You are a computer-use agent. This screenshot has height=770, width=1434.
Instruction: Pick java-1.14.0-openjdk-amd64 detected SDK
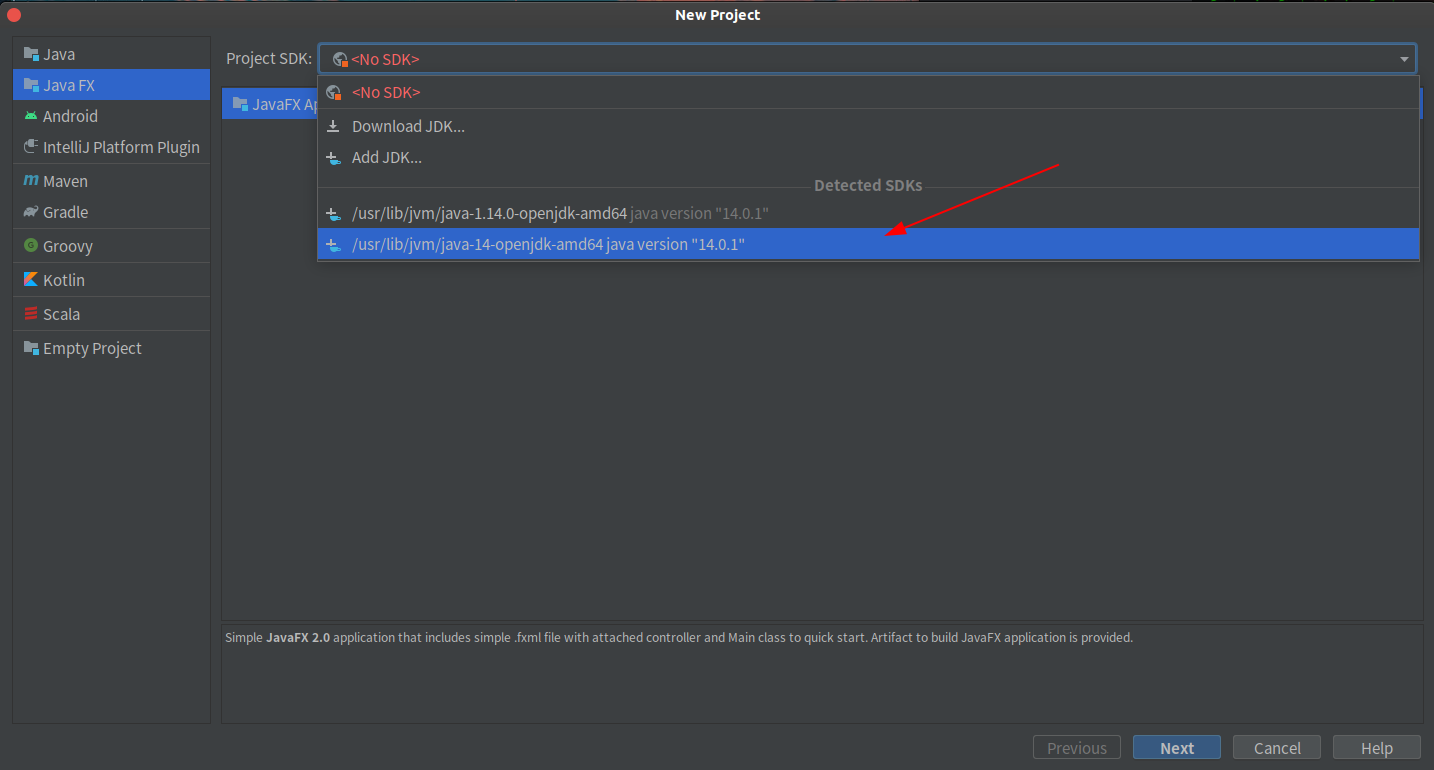point(868,213)
